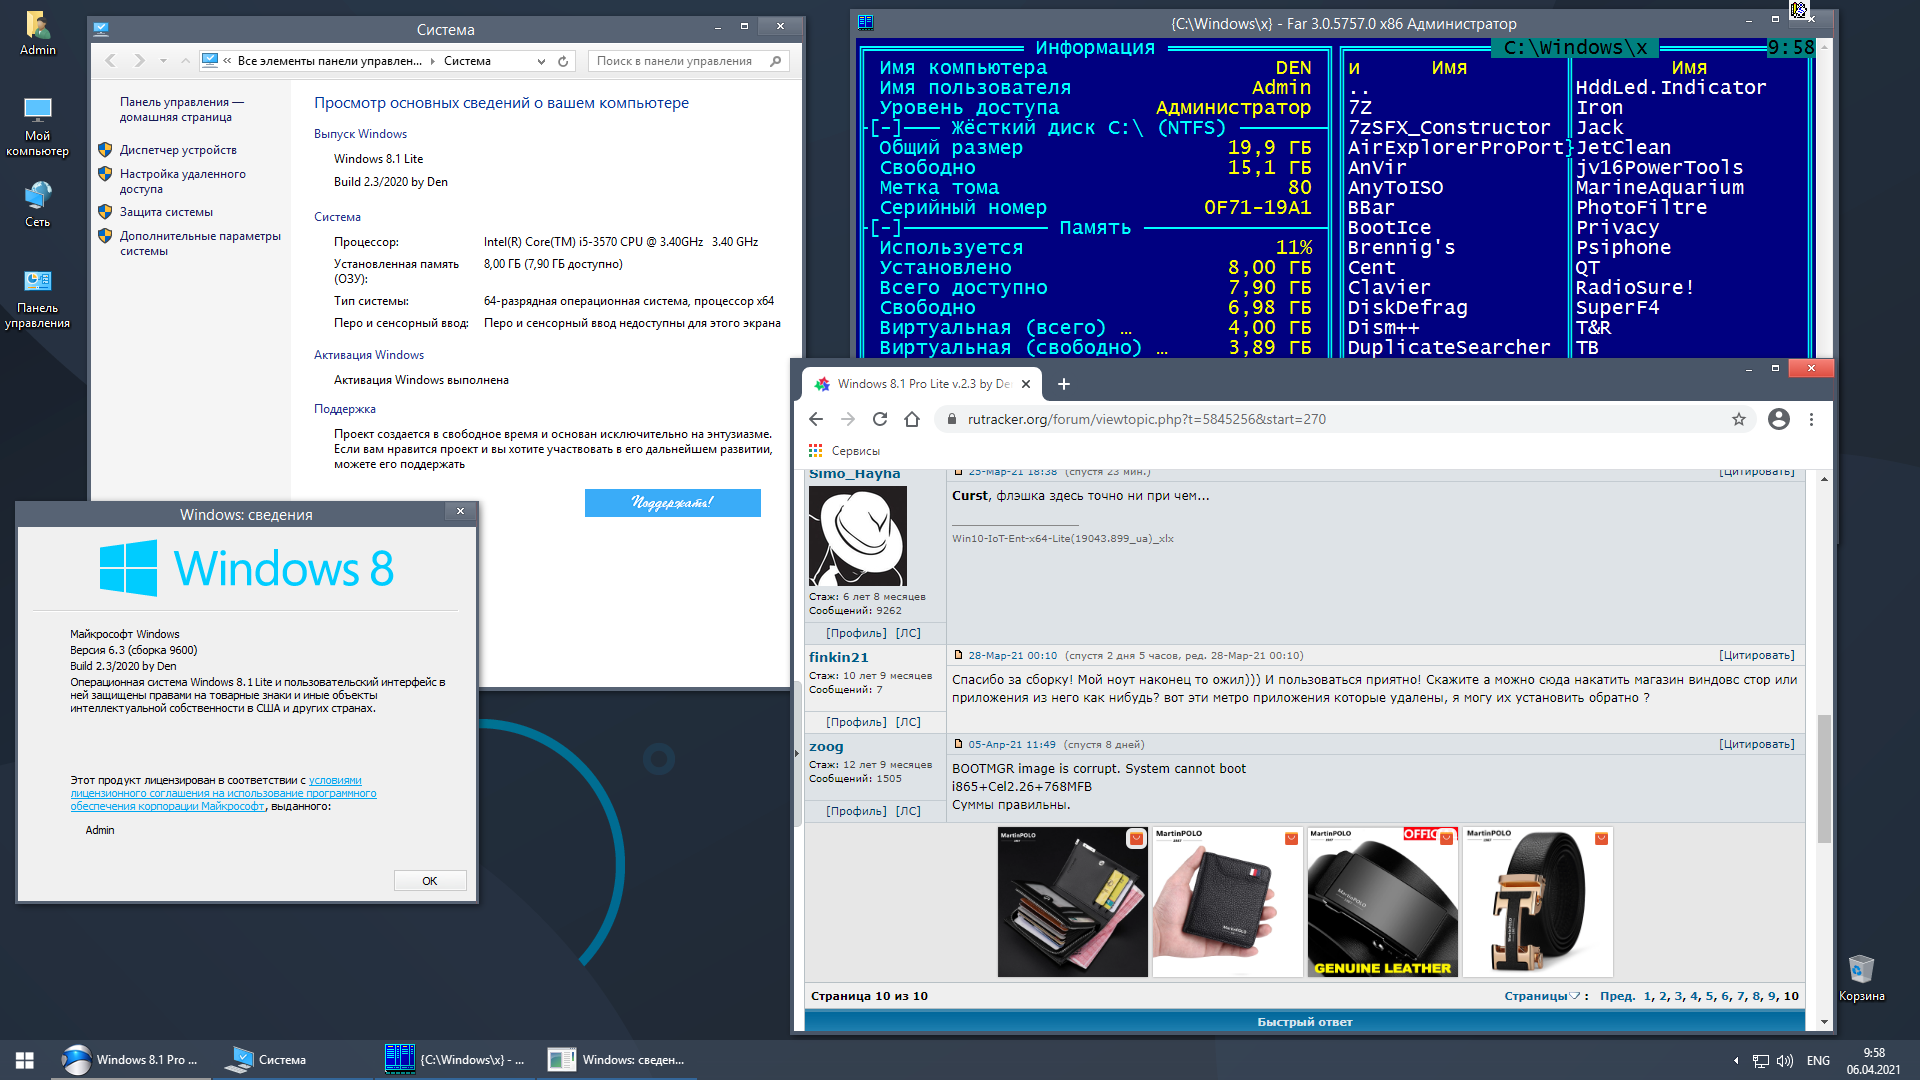Viewport: 1920px width, 1080px height.
Task: Open the Сеть desktop icon
Action: point(38,204)
